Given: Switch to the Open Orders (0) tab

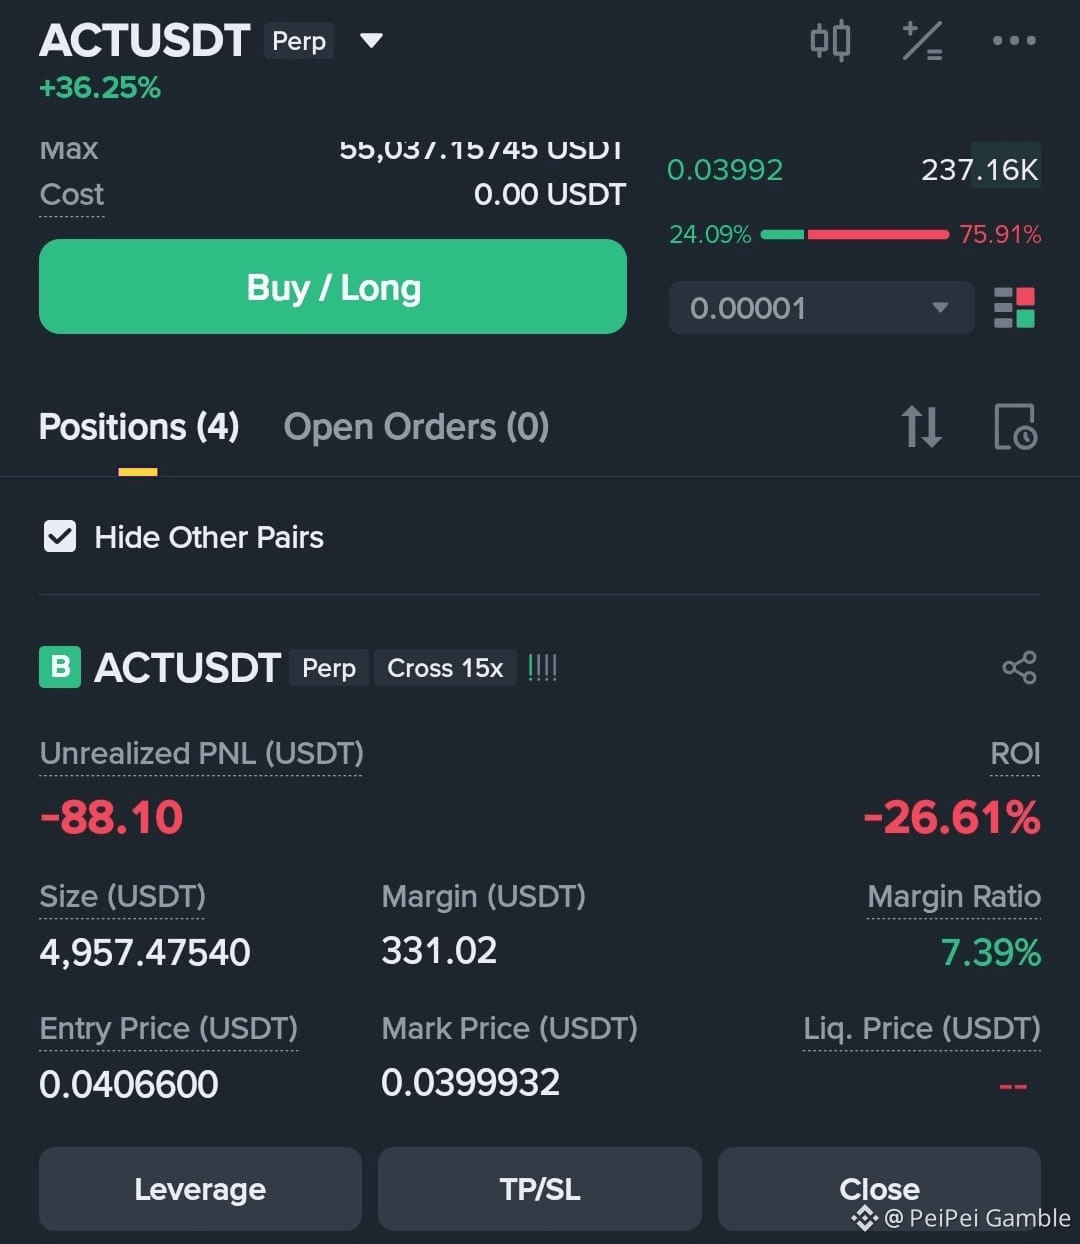Looking at the screenshot, I should [x=416, y=427].
